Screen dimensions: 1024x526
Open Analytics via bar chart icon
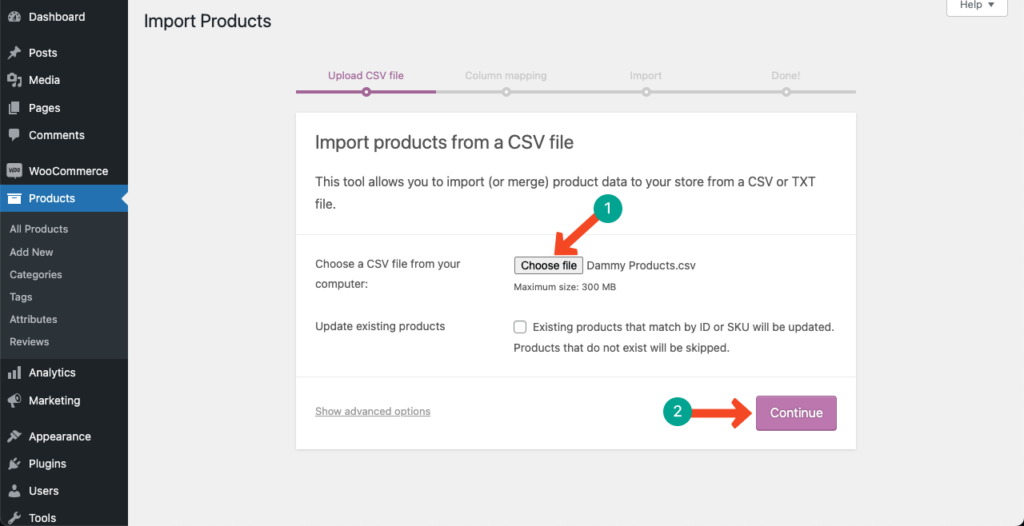[14, 373]
